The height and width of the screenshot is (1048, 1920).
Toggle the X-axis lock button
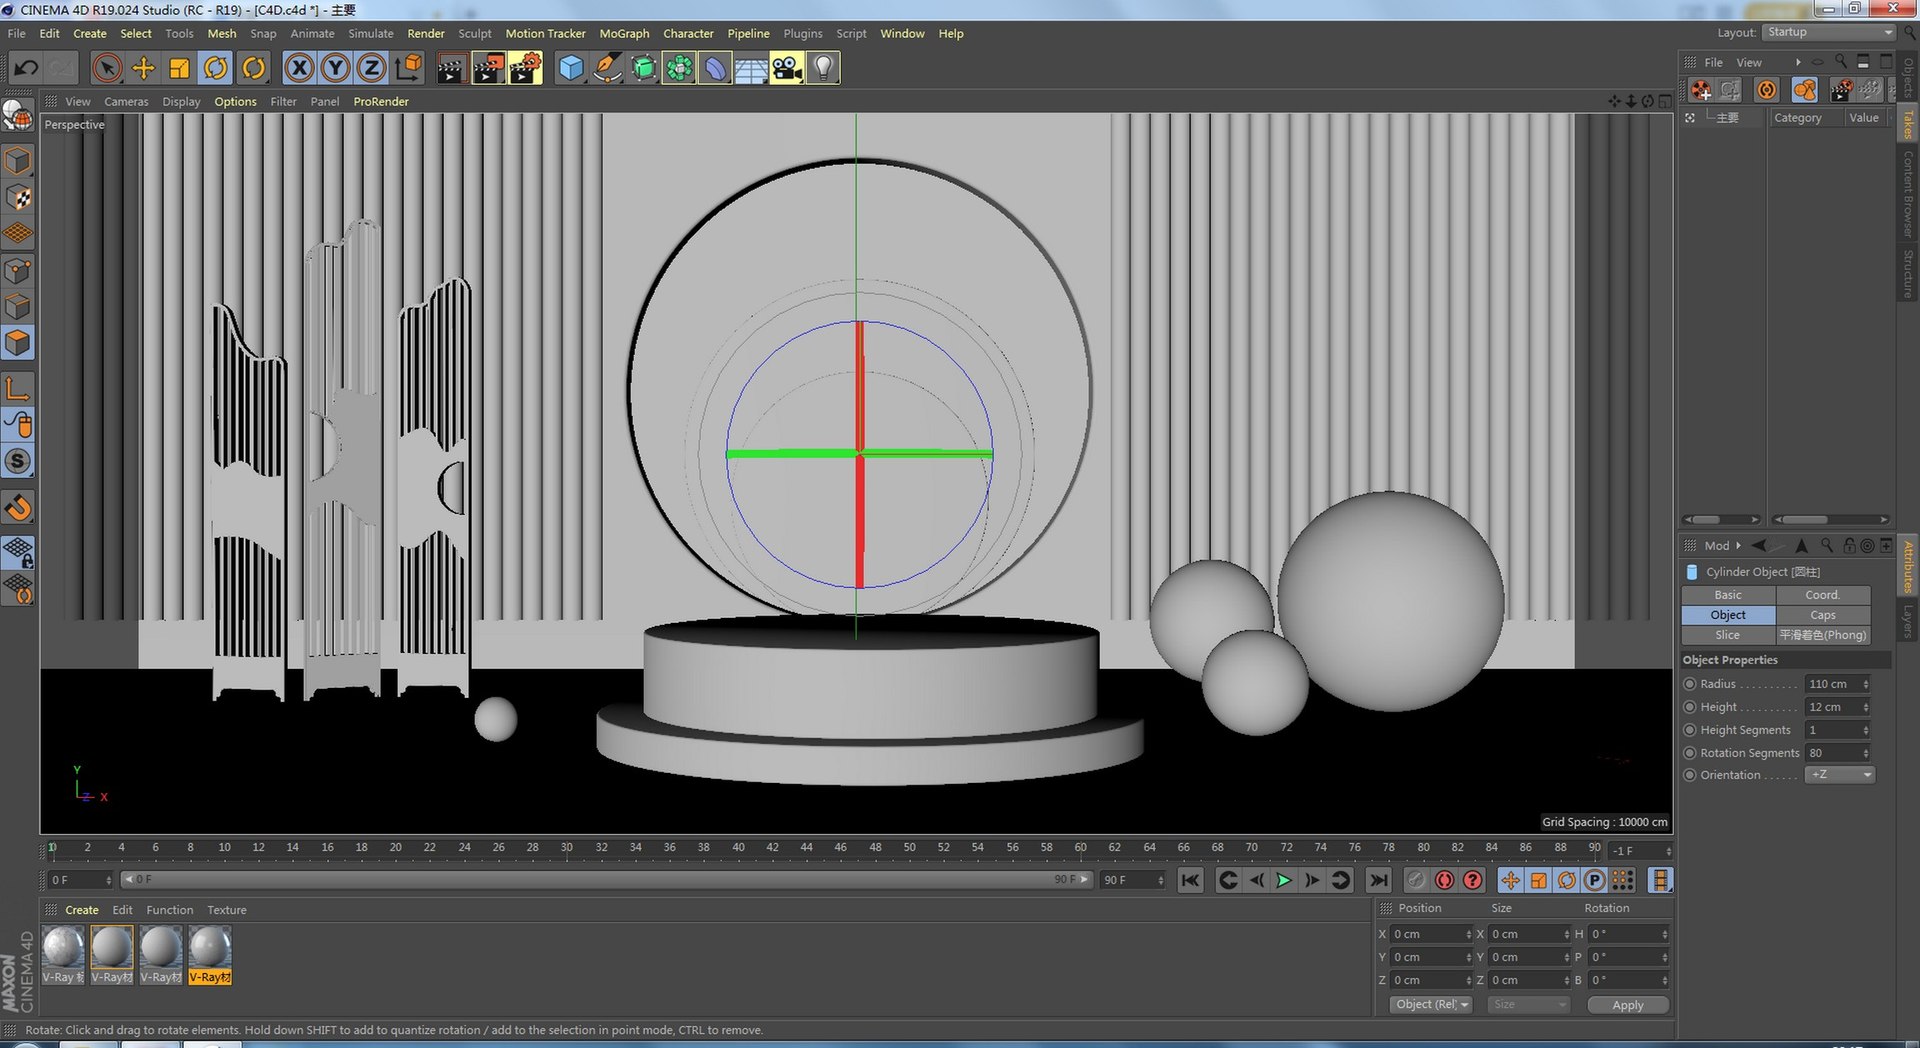(x=299, y=68)
